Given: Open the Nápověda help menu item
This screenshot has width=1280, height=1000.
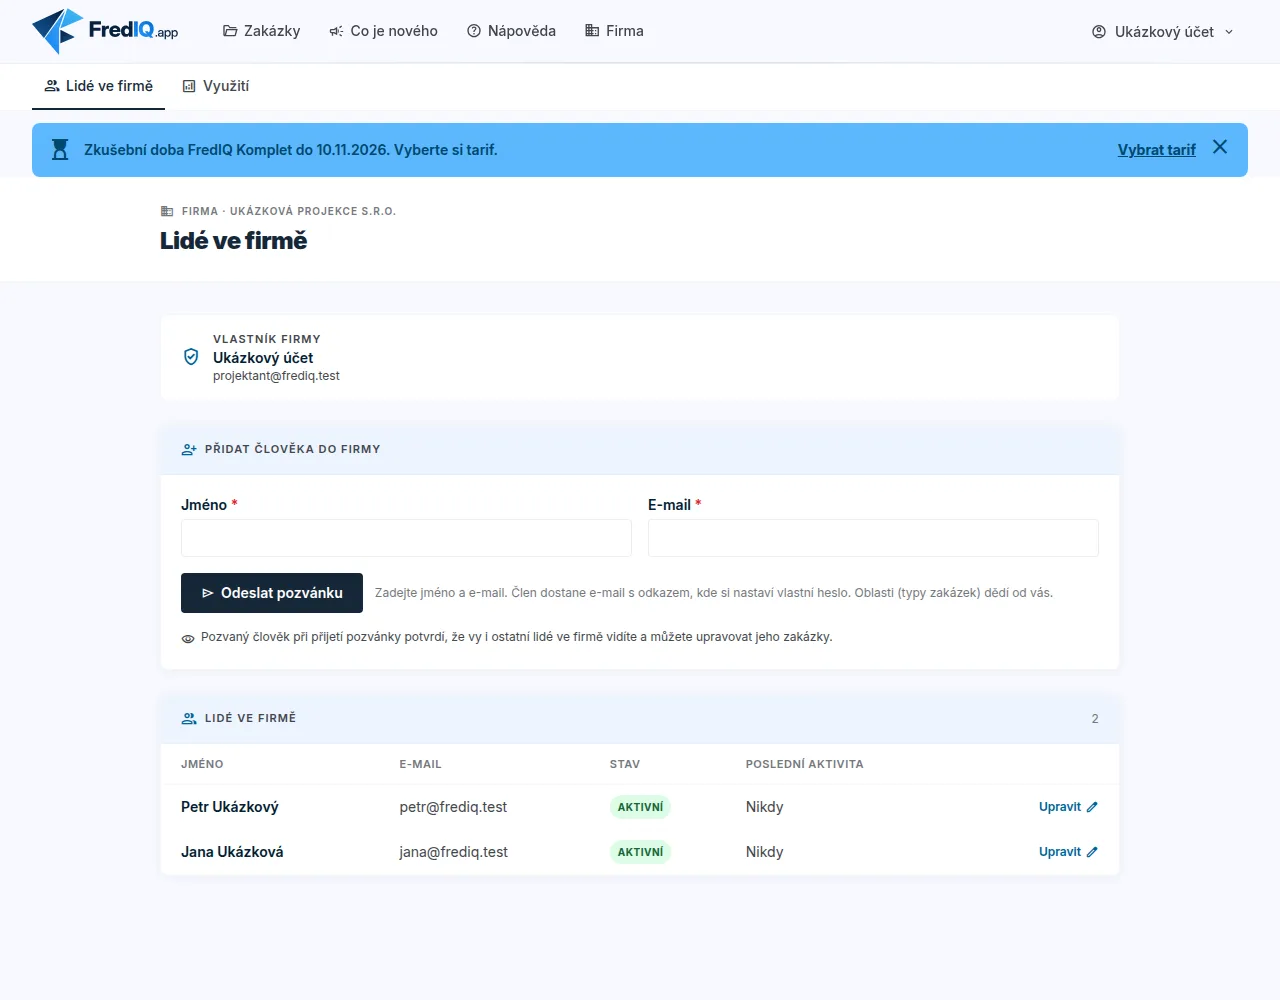Looking at the screenshot, I should click(511, 31).
